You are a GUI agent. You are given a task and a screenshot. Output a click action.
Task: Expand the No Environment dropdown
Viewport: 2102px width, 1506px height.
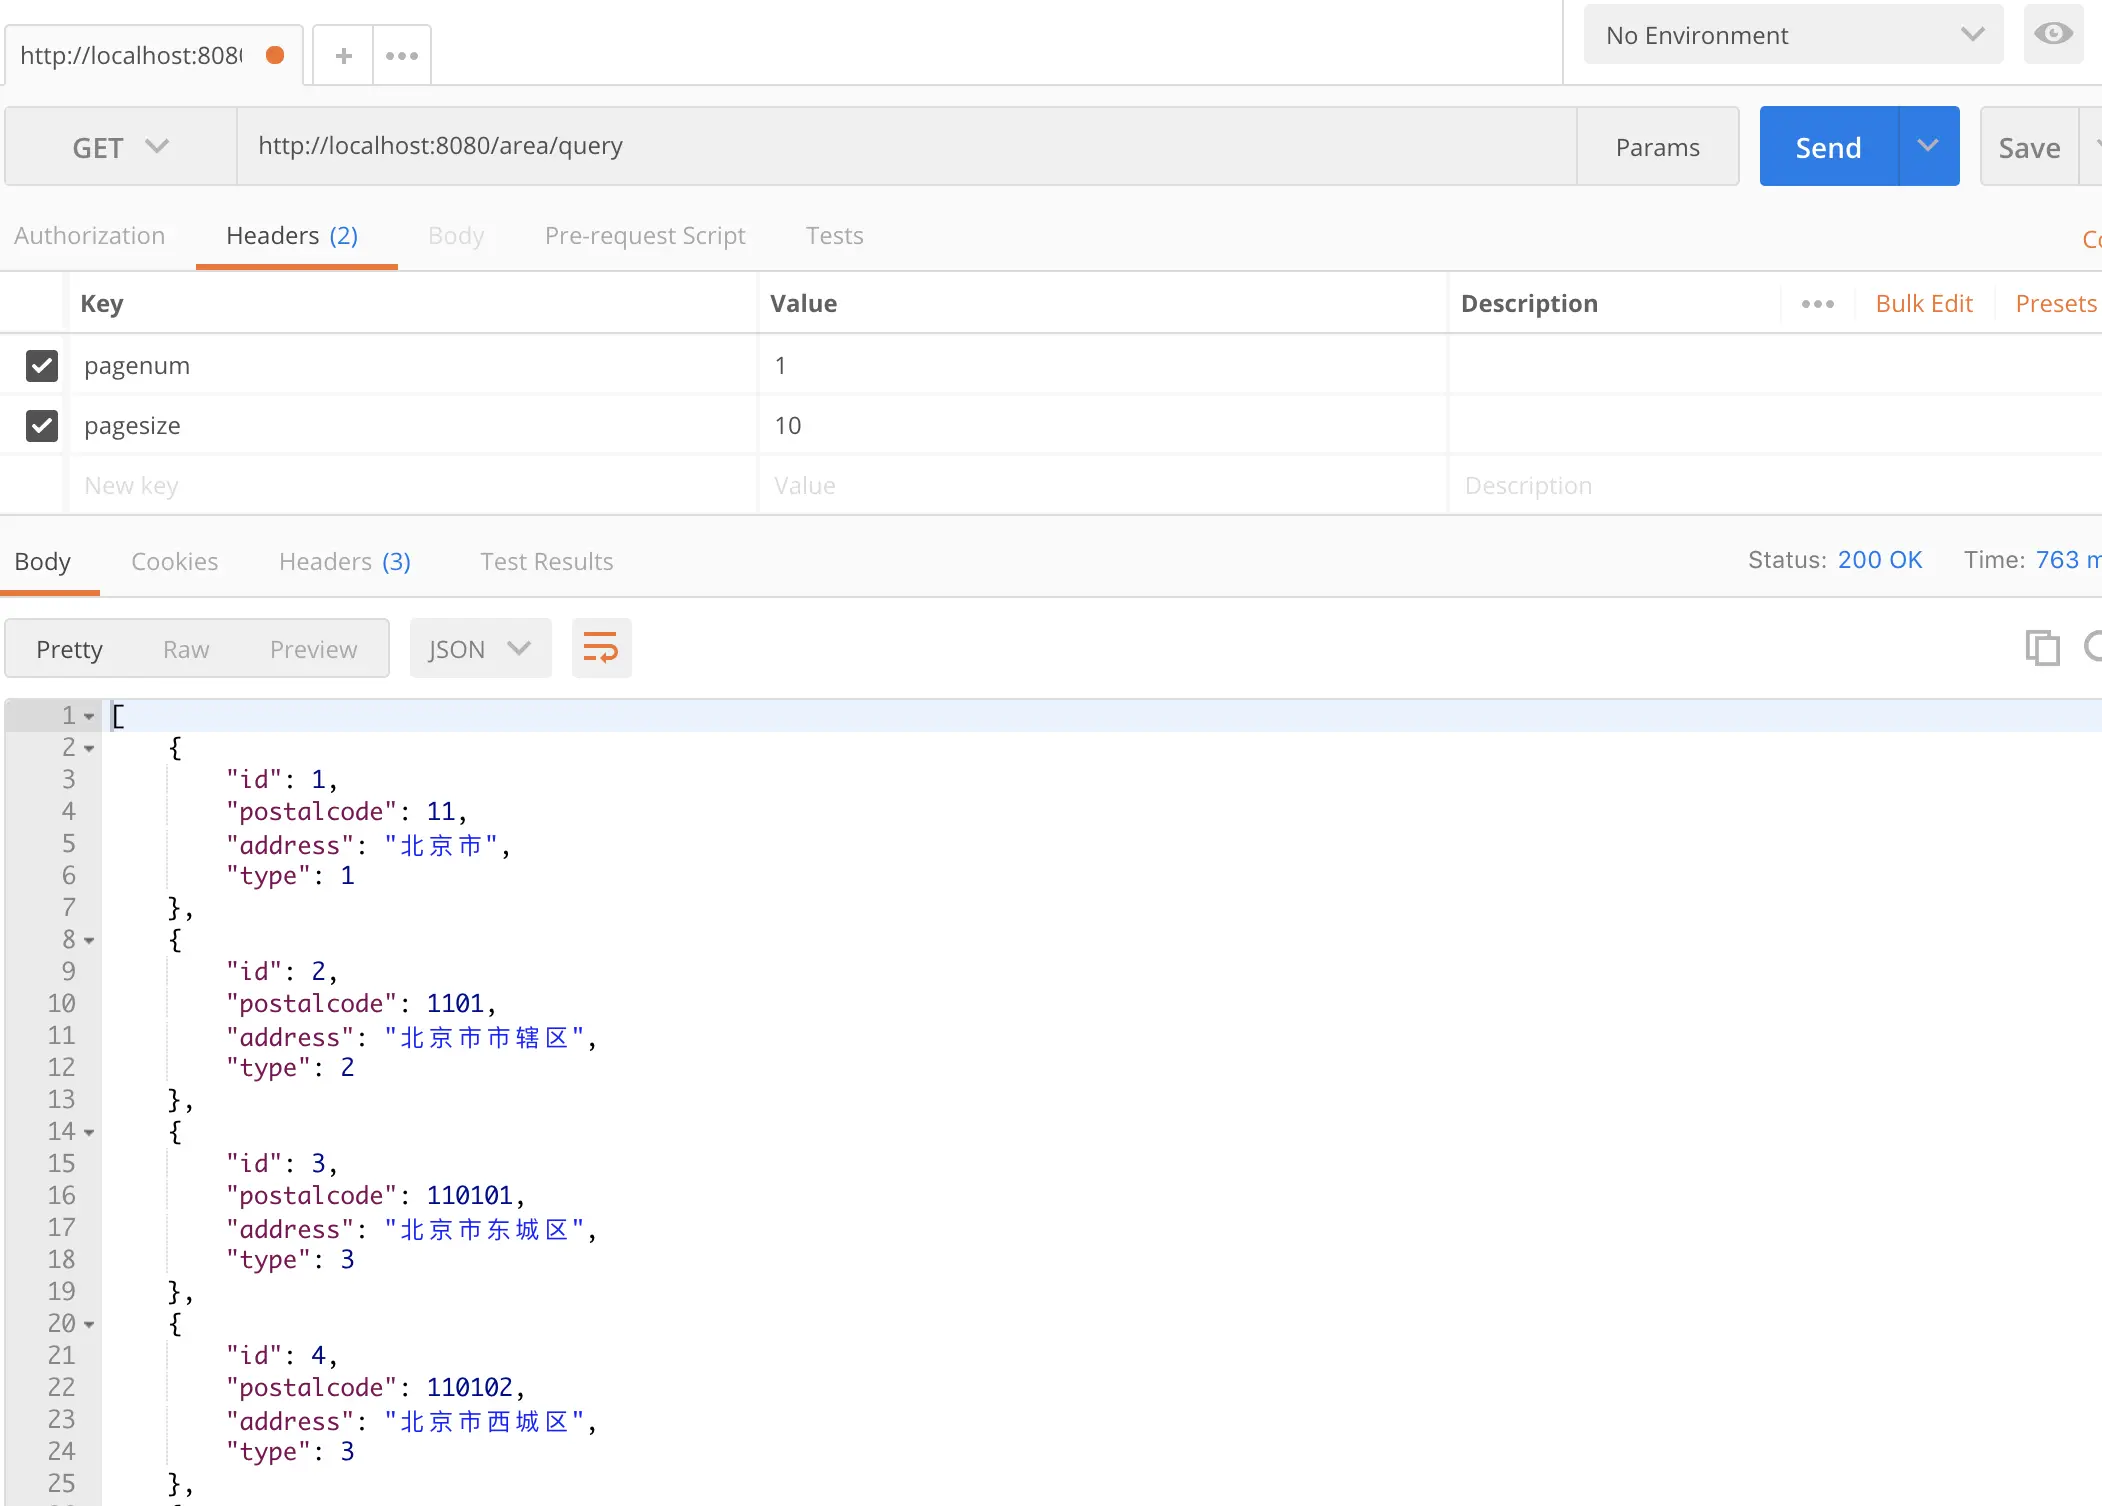coord(1793,35)
